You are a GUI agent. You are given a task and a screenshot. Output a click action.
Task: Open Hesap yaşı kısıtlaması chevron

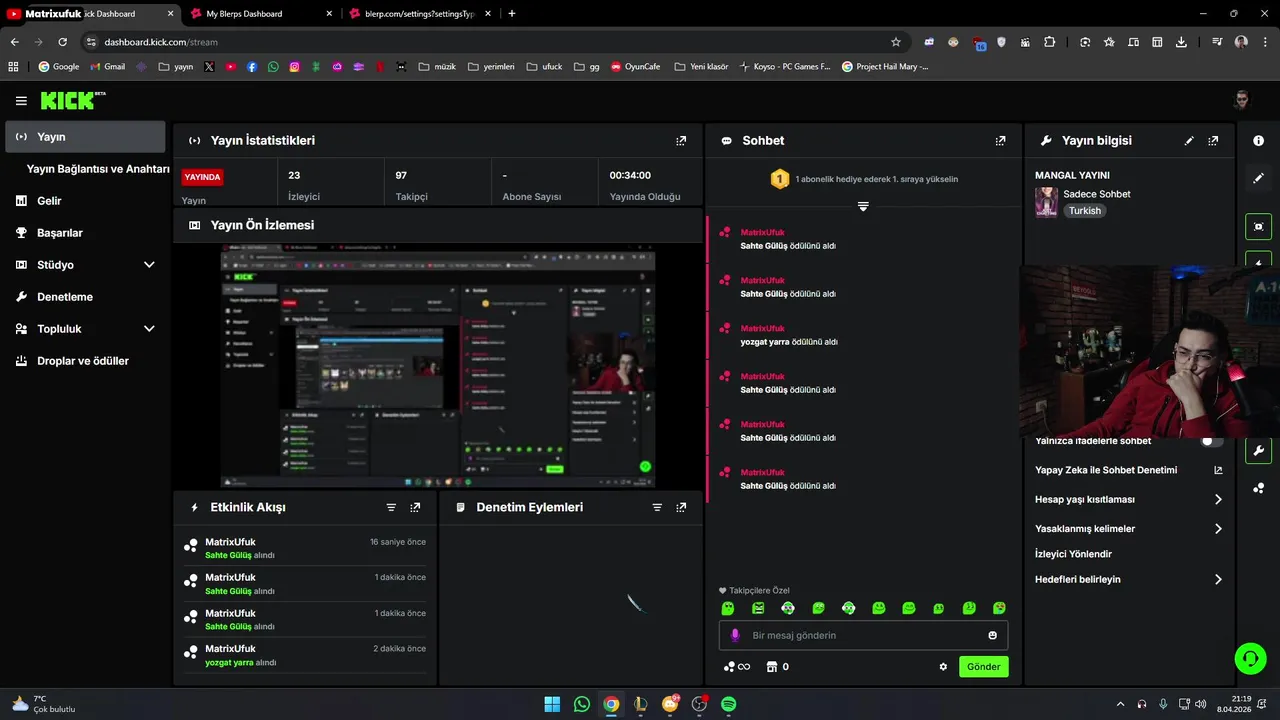[1218, 499]
